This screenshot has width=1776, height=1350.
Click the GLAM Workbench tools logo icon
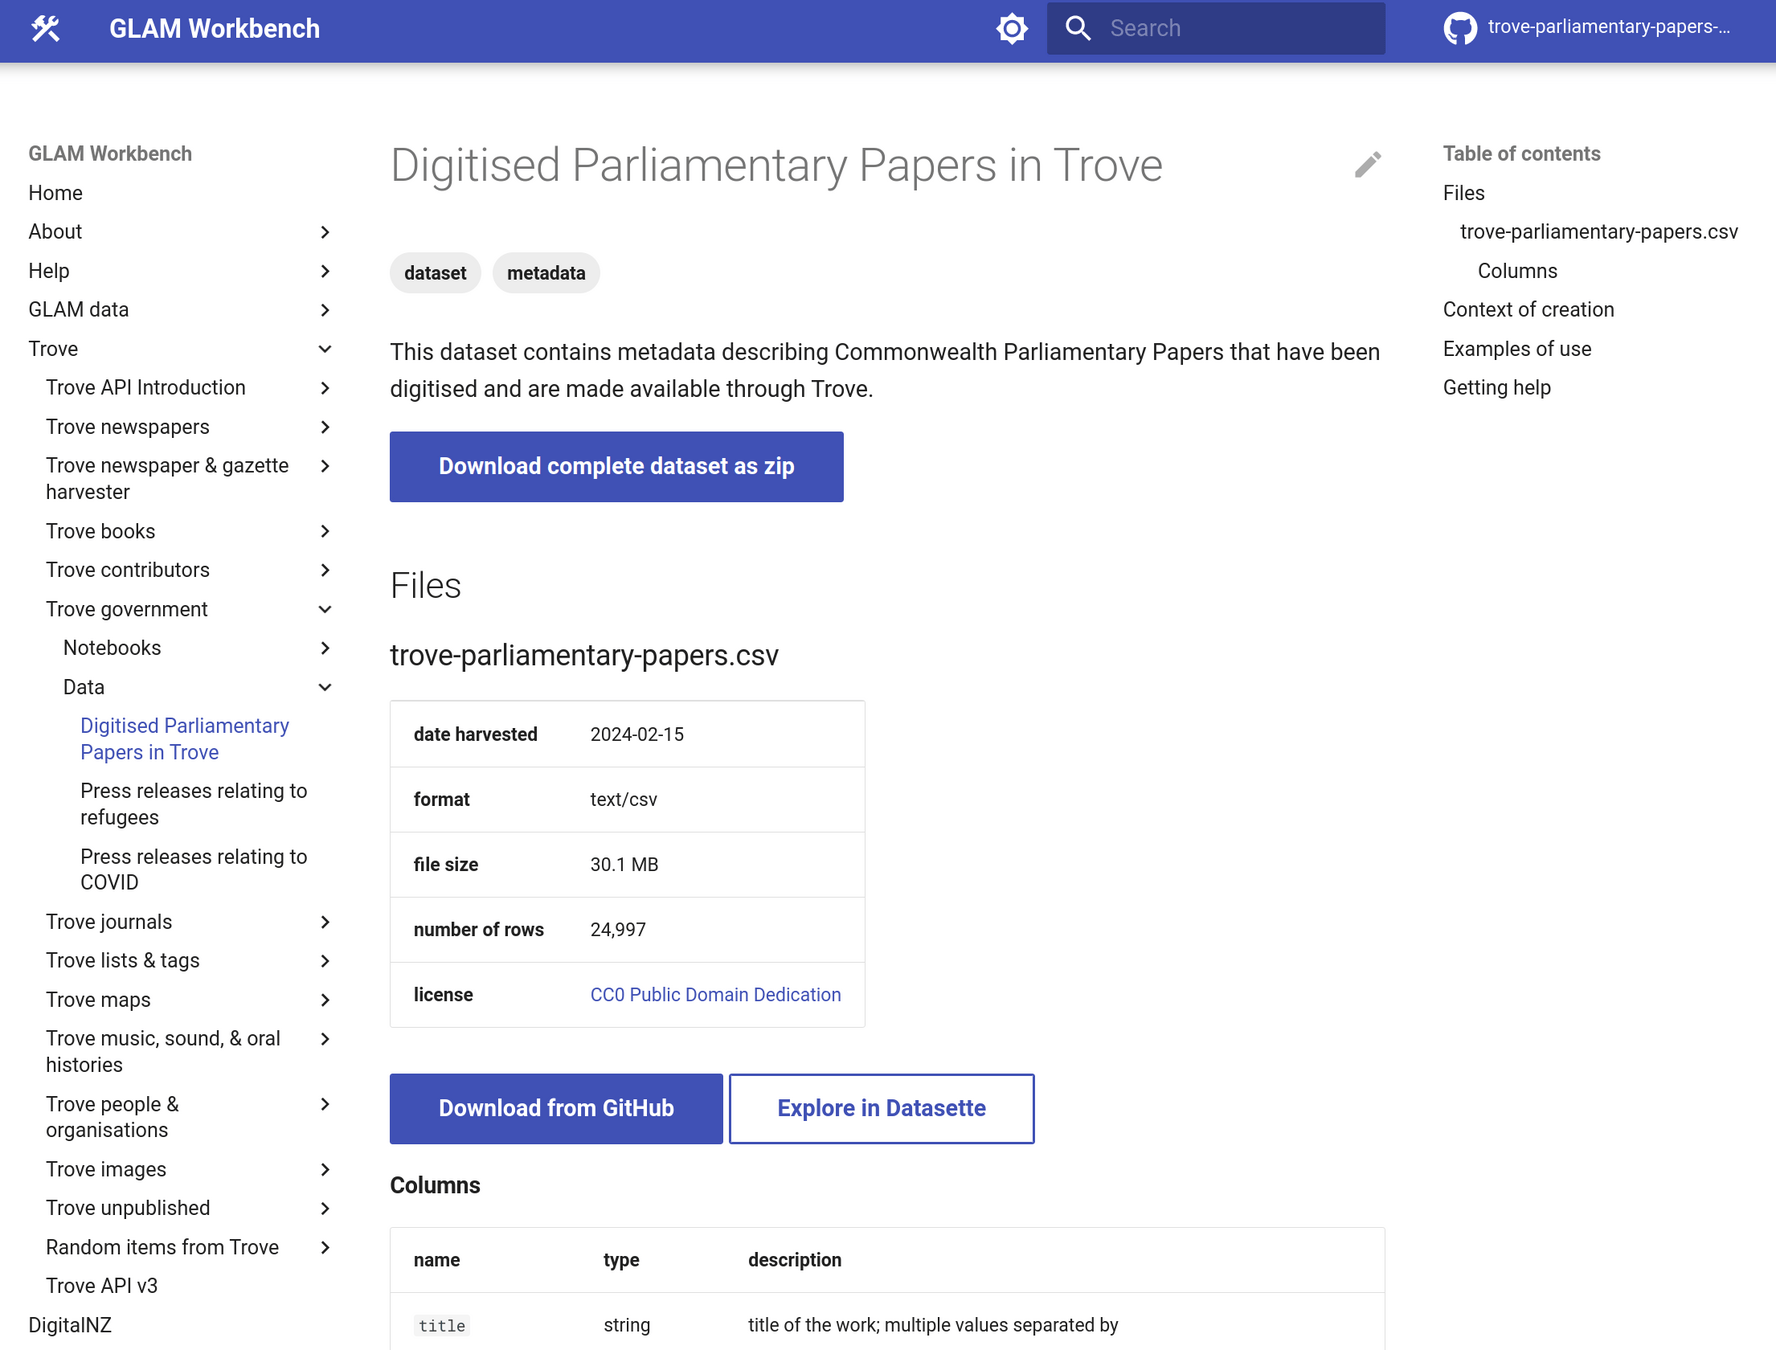[46, 28]
